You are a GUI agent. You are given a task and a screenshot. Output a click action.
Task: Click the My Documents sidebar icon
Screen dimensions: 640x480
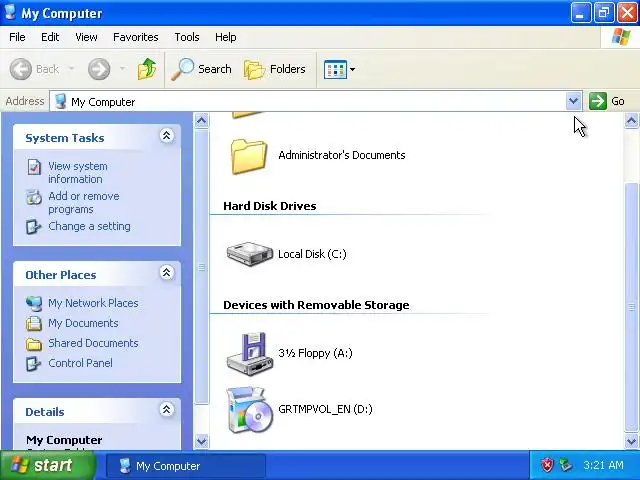[x=34, y=323]
